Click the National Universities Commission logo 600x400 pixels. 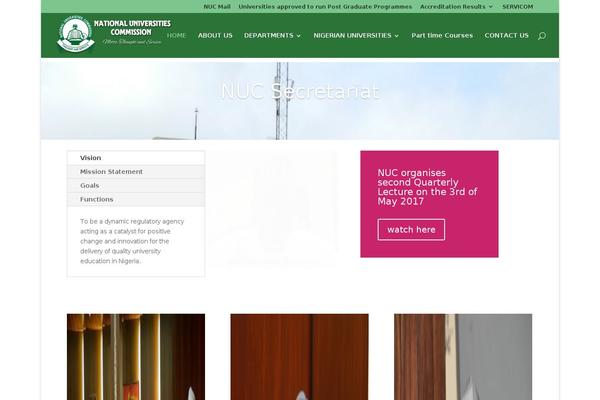(x=114, y=34)
